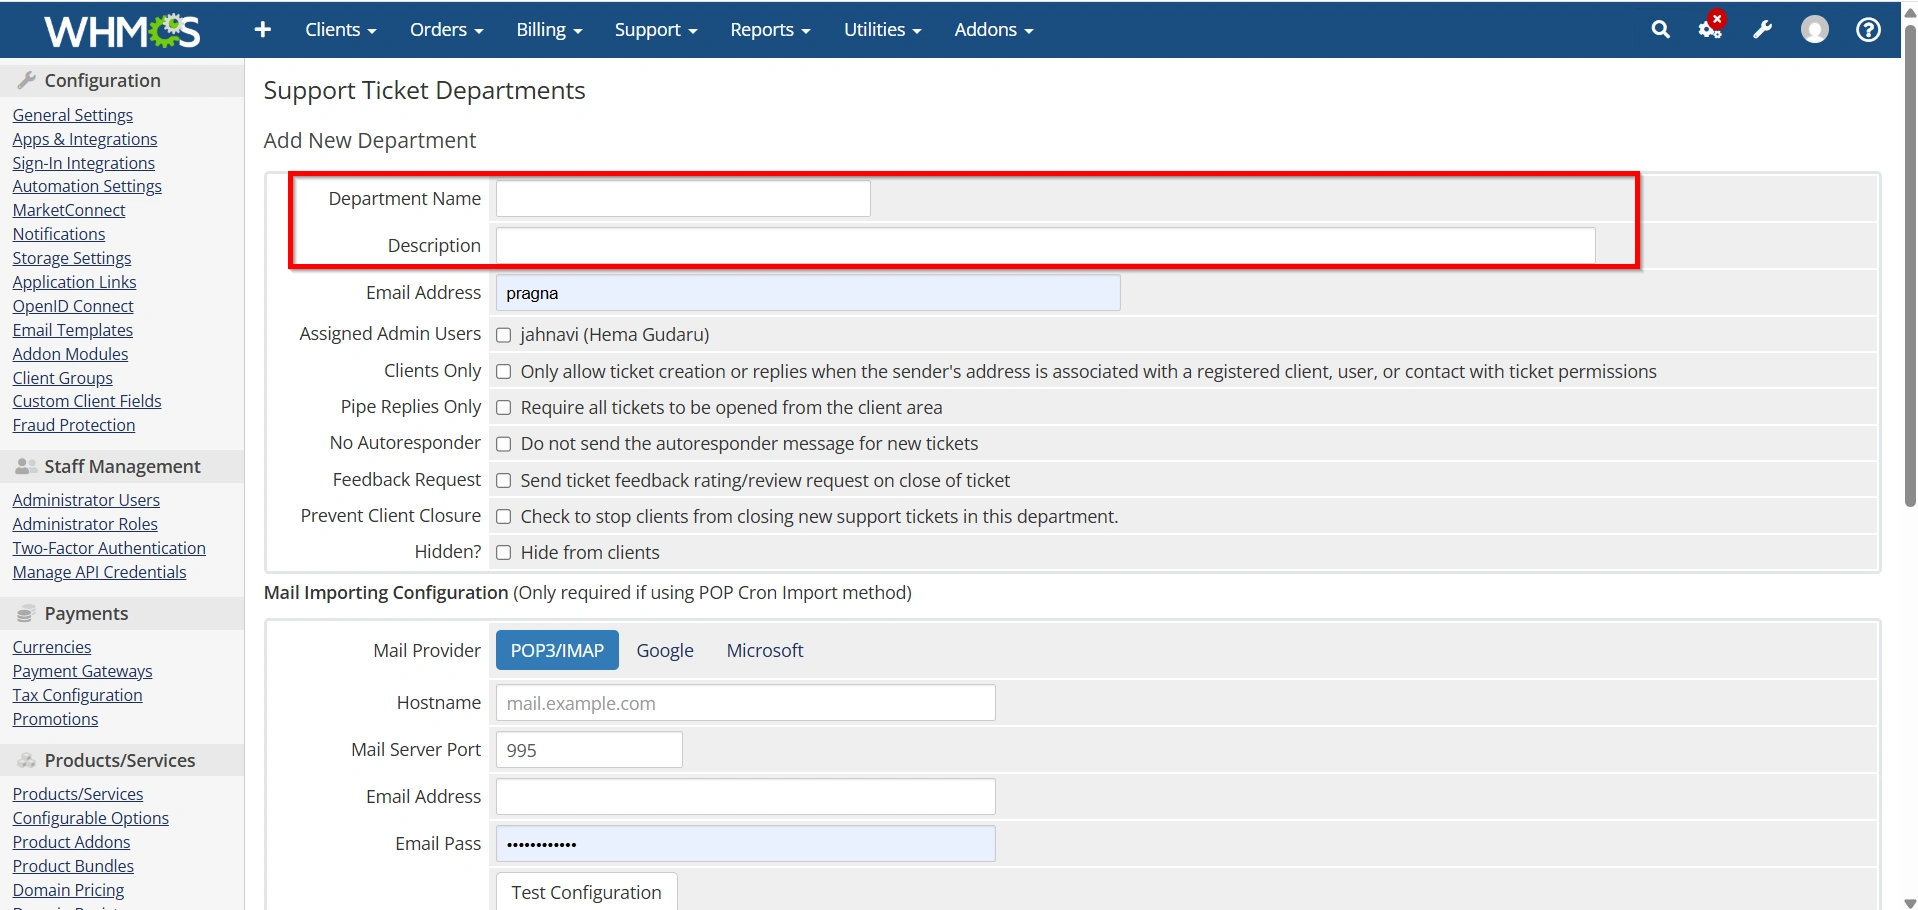Open Manage API Credentials link
The height and width of the screenshot is (910, 1918).
click(x=100, y=572)
